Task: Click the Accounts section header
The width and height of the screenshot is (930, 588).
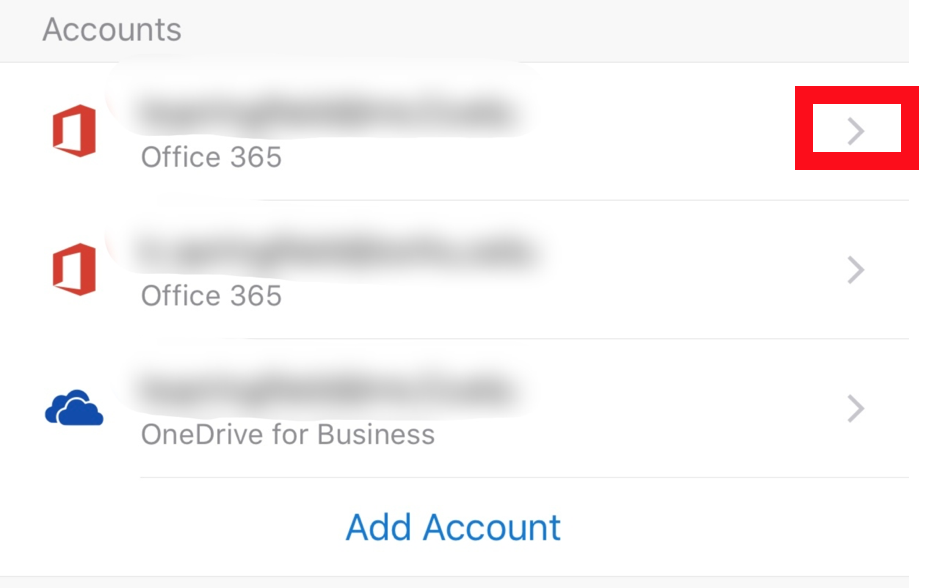Action: 112,29
